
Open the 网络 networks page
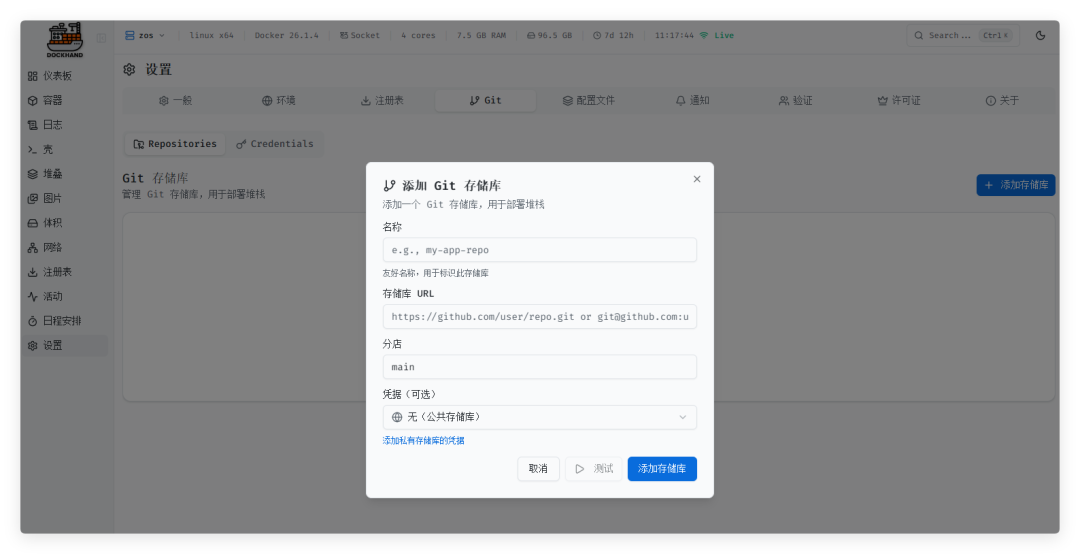point(64,247)
